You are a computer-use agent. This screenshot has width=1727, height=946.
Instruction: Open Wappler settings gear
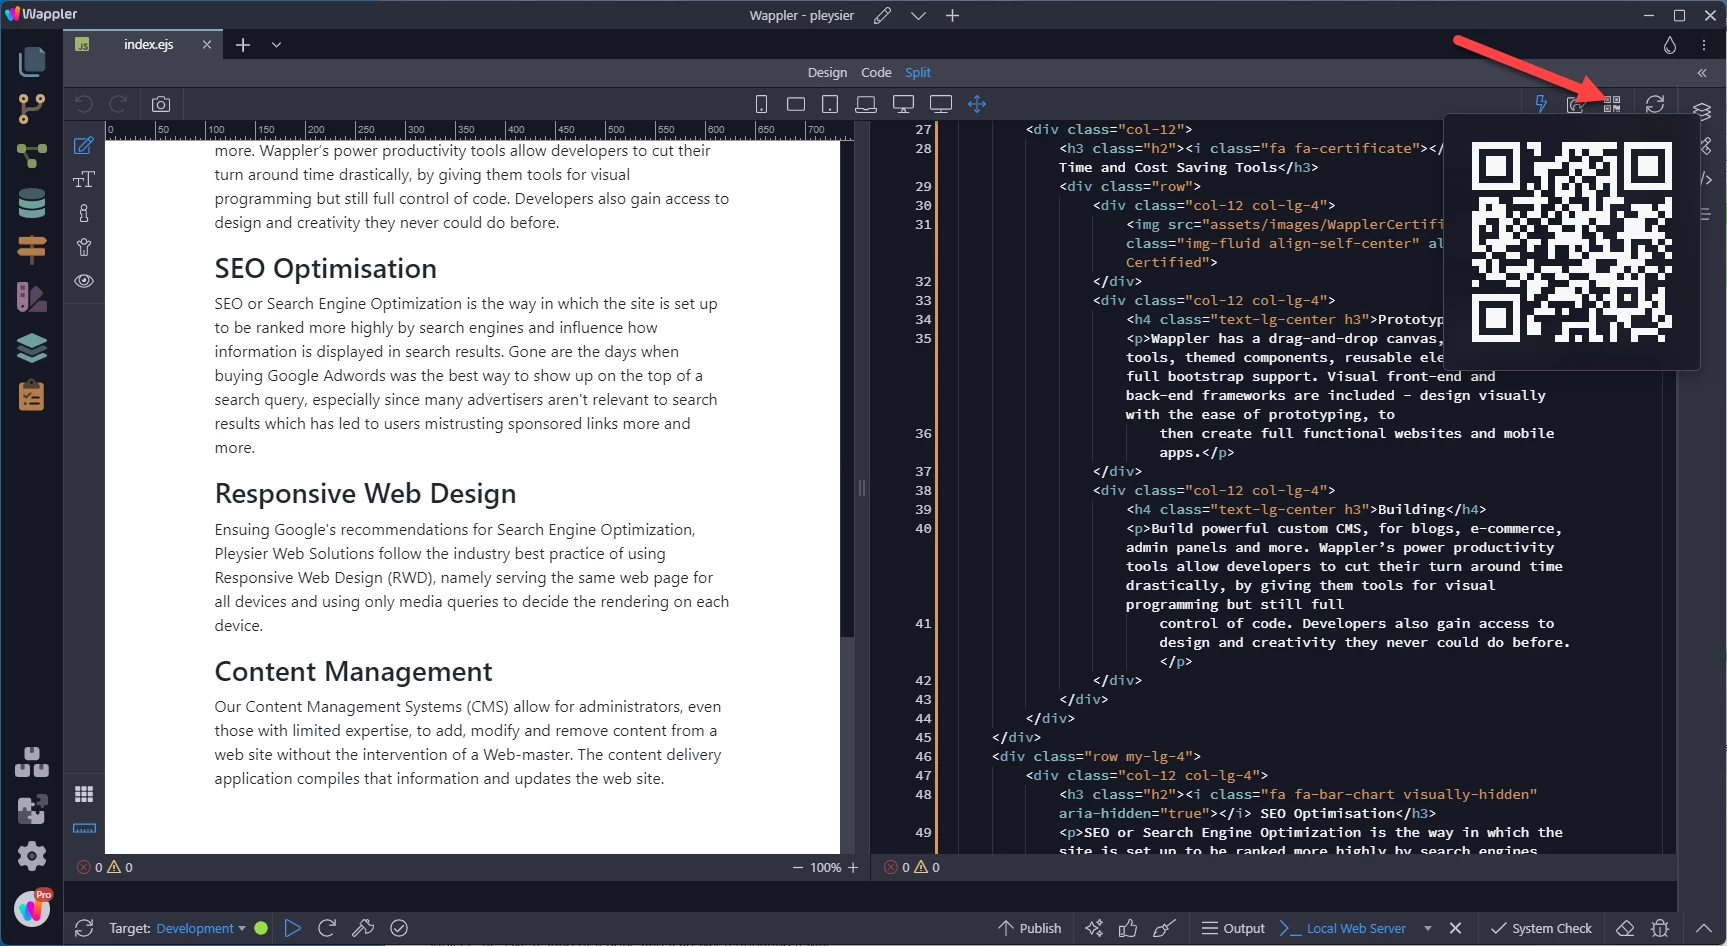[32, 856]
